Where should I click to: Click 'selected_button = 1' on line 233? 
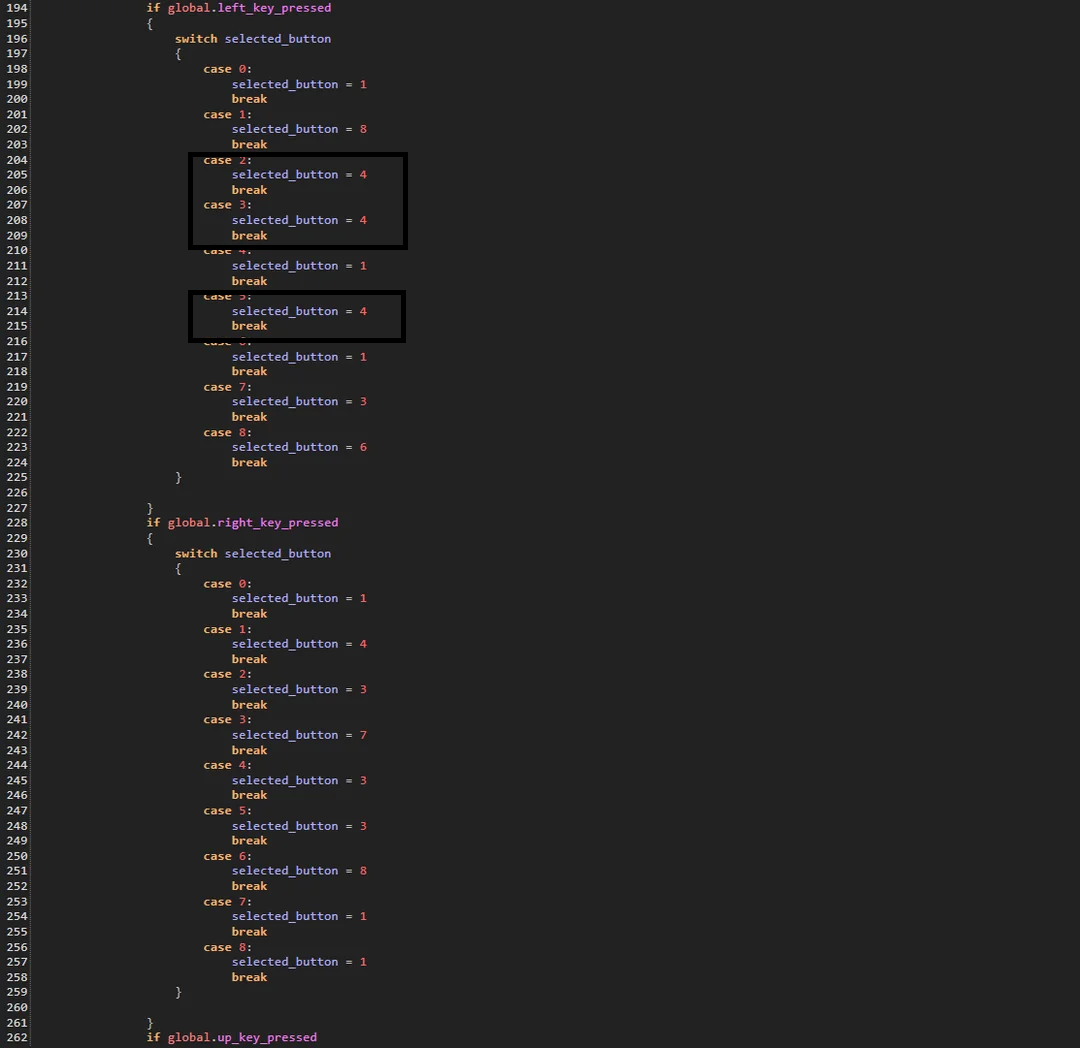point(299,598)
